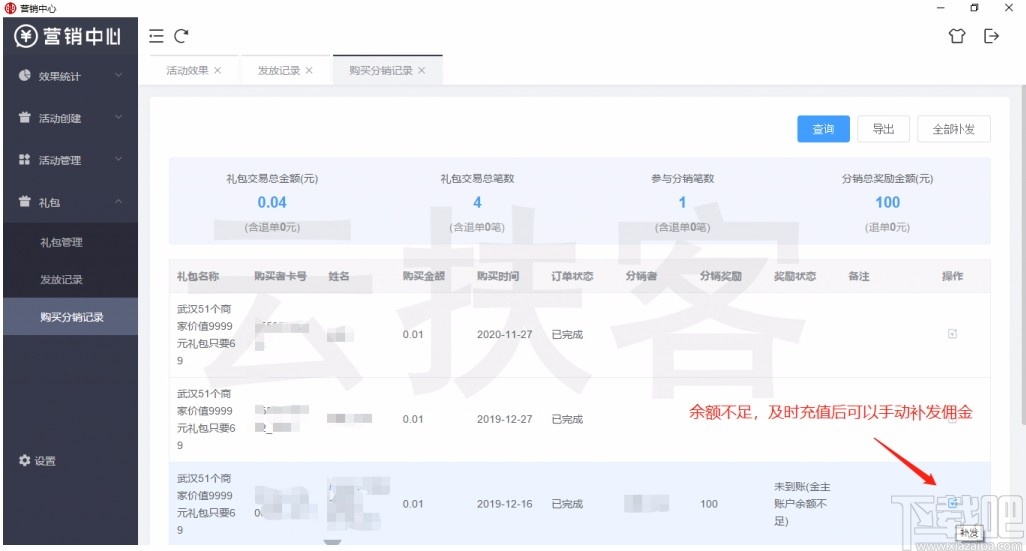
Task: Click the 购买金额 column header
Action: (423, 276)
